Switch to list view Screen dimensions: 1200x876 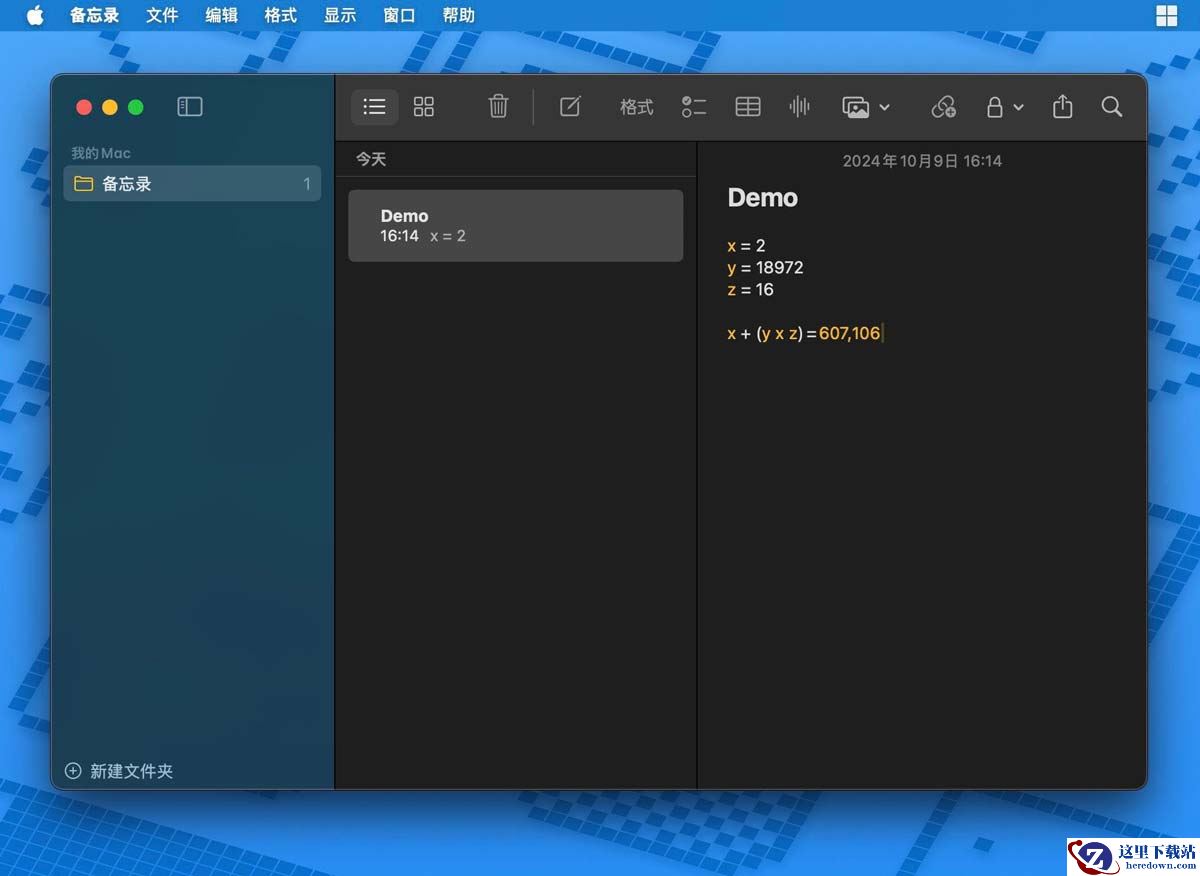(375, 107)
